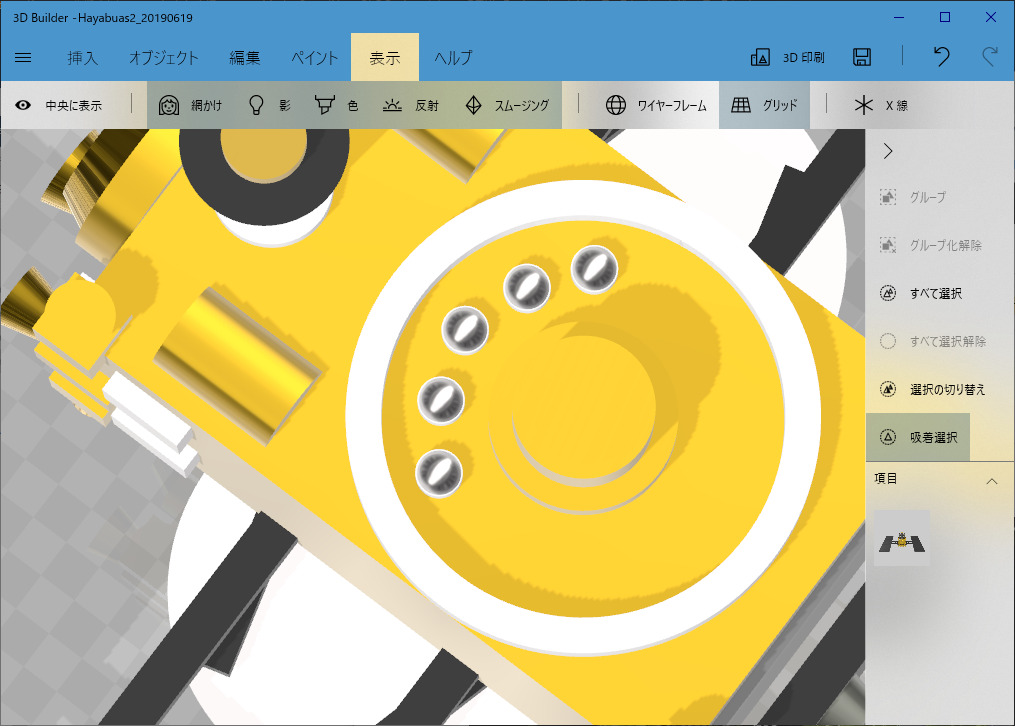Select the ペイント tab

(315, 58)
